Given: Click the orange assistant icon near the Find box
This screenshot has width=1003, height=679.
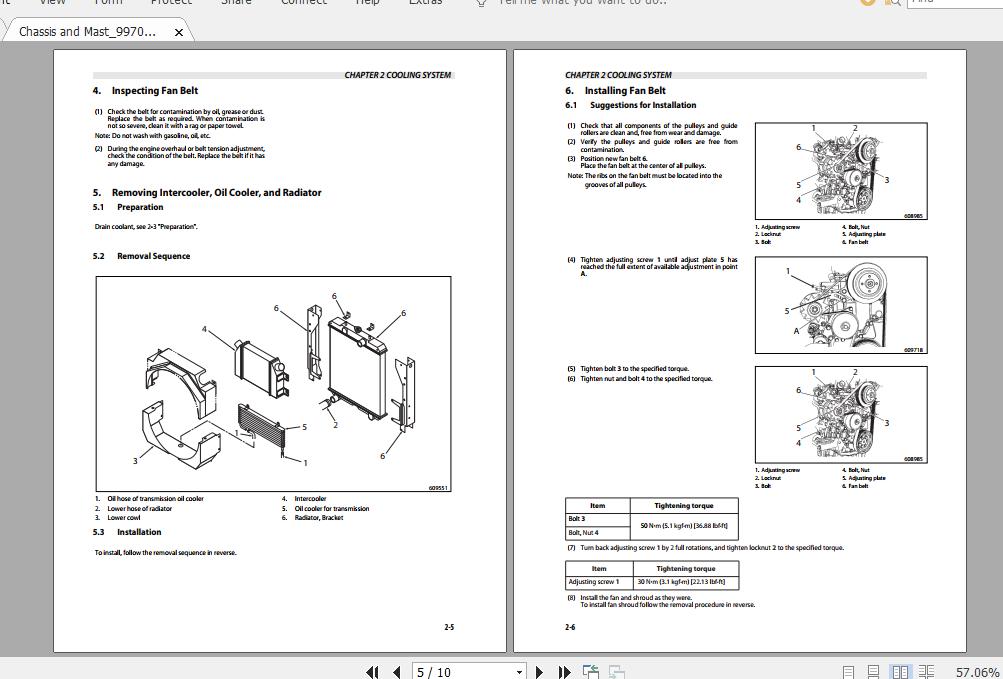Looking at the screenshot, I should click(866, 3).
